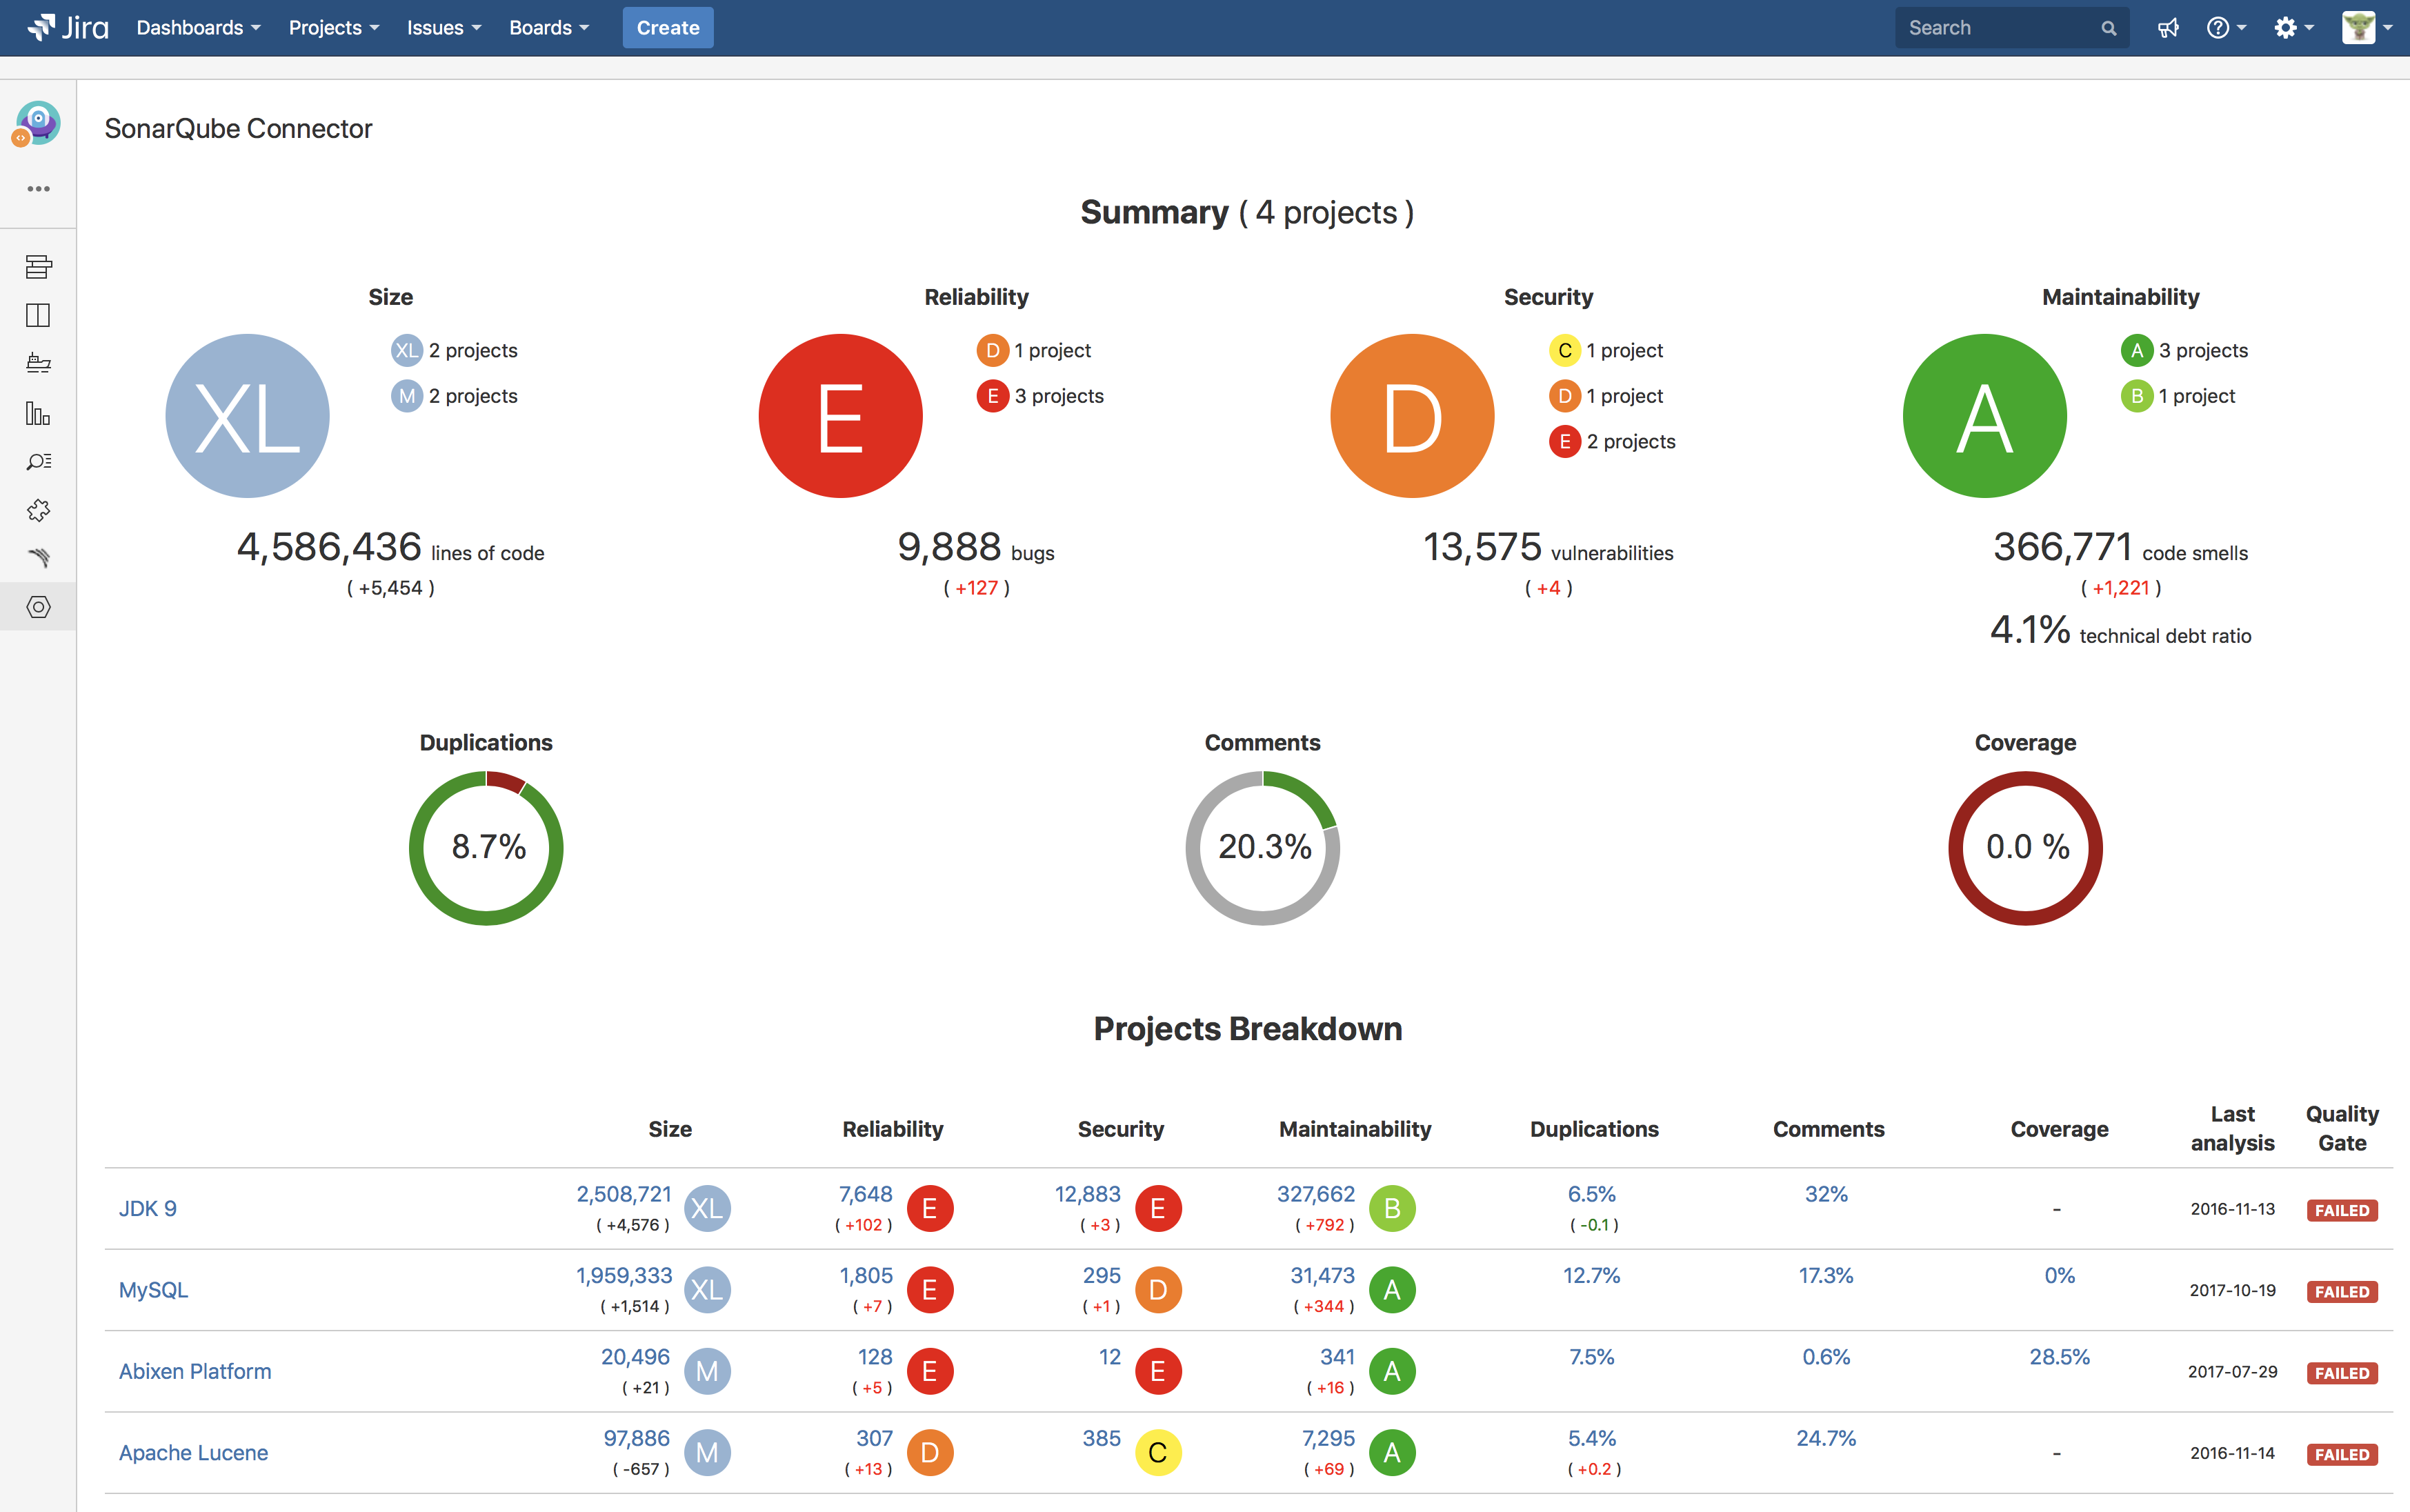Open the MySQL project link
Viewport: 2410px width, 1512px height.
[153, 1290]
